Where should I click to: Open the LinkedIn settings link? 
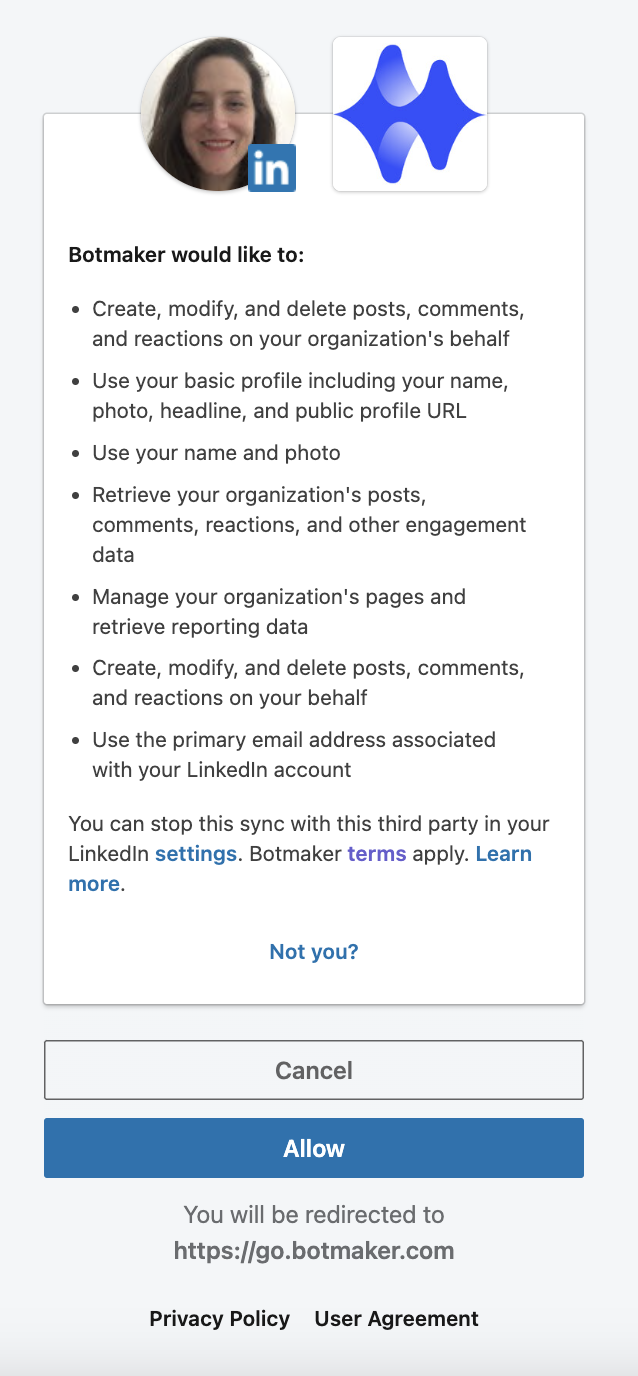click(196, 854)
